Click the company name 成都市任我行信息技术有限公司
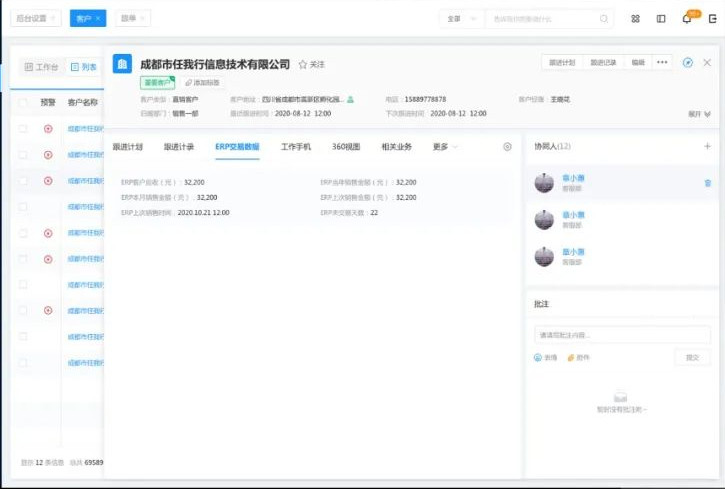725x489 pixels. (215, 64)
